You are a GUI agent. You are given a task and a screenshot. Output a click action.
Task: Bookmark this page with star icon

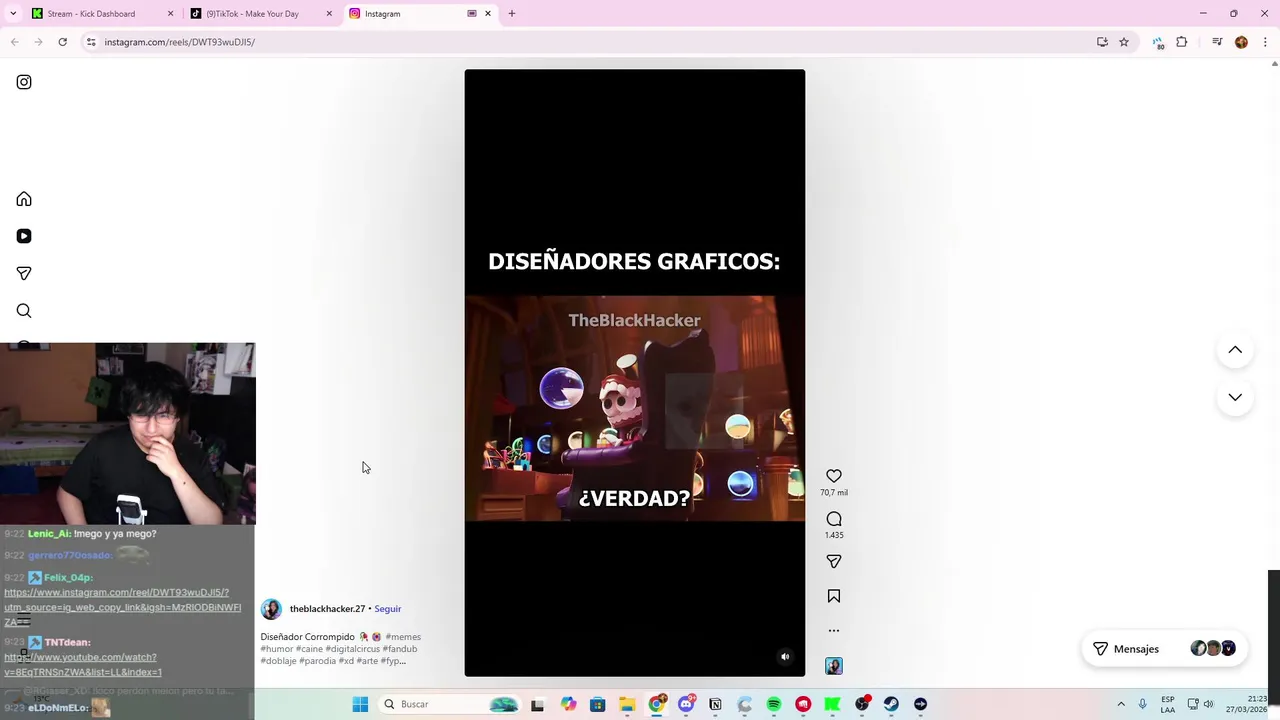pos(1124,42)
